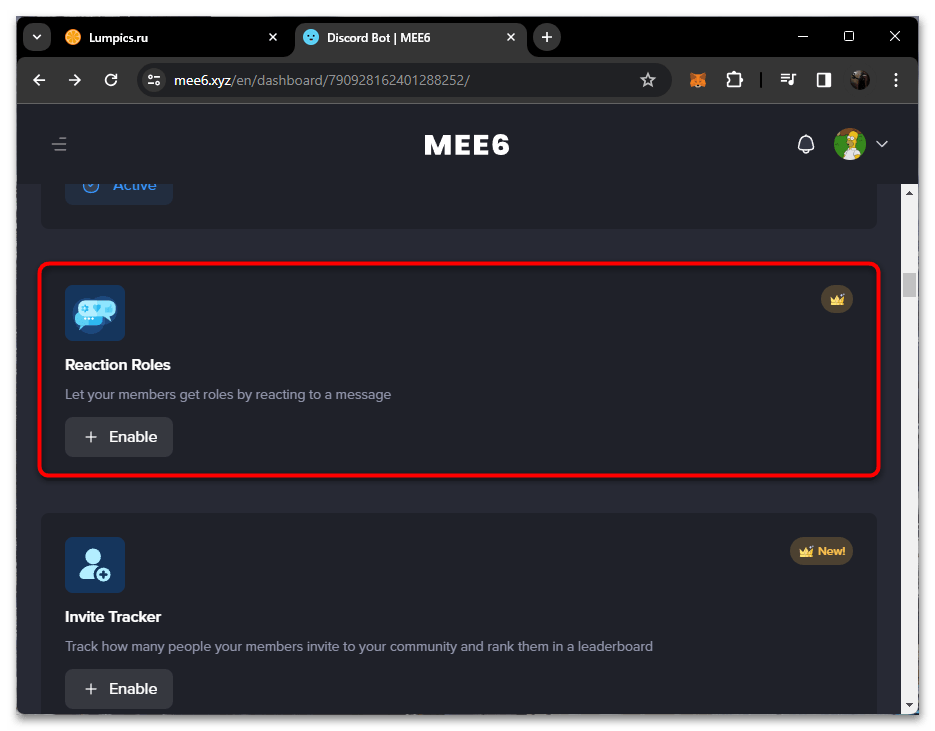Image resolution: width=935 pixels, height=731 pixels.
Task: Click the premium crown badge on Reaction Roles
Action: point(837,299)
